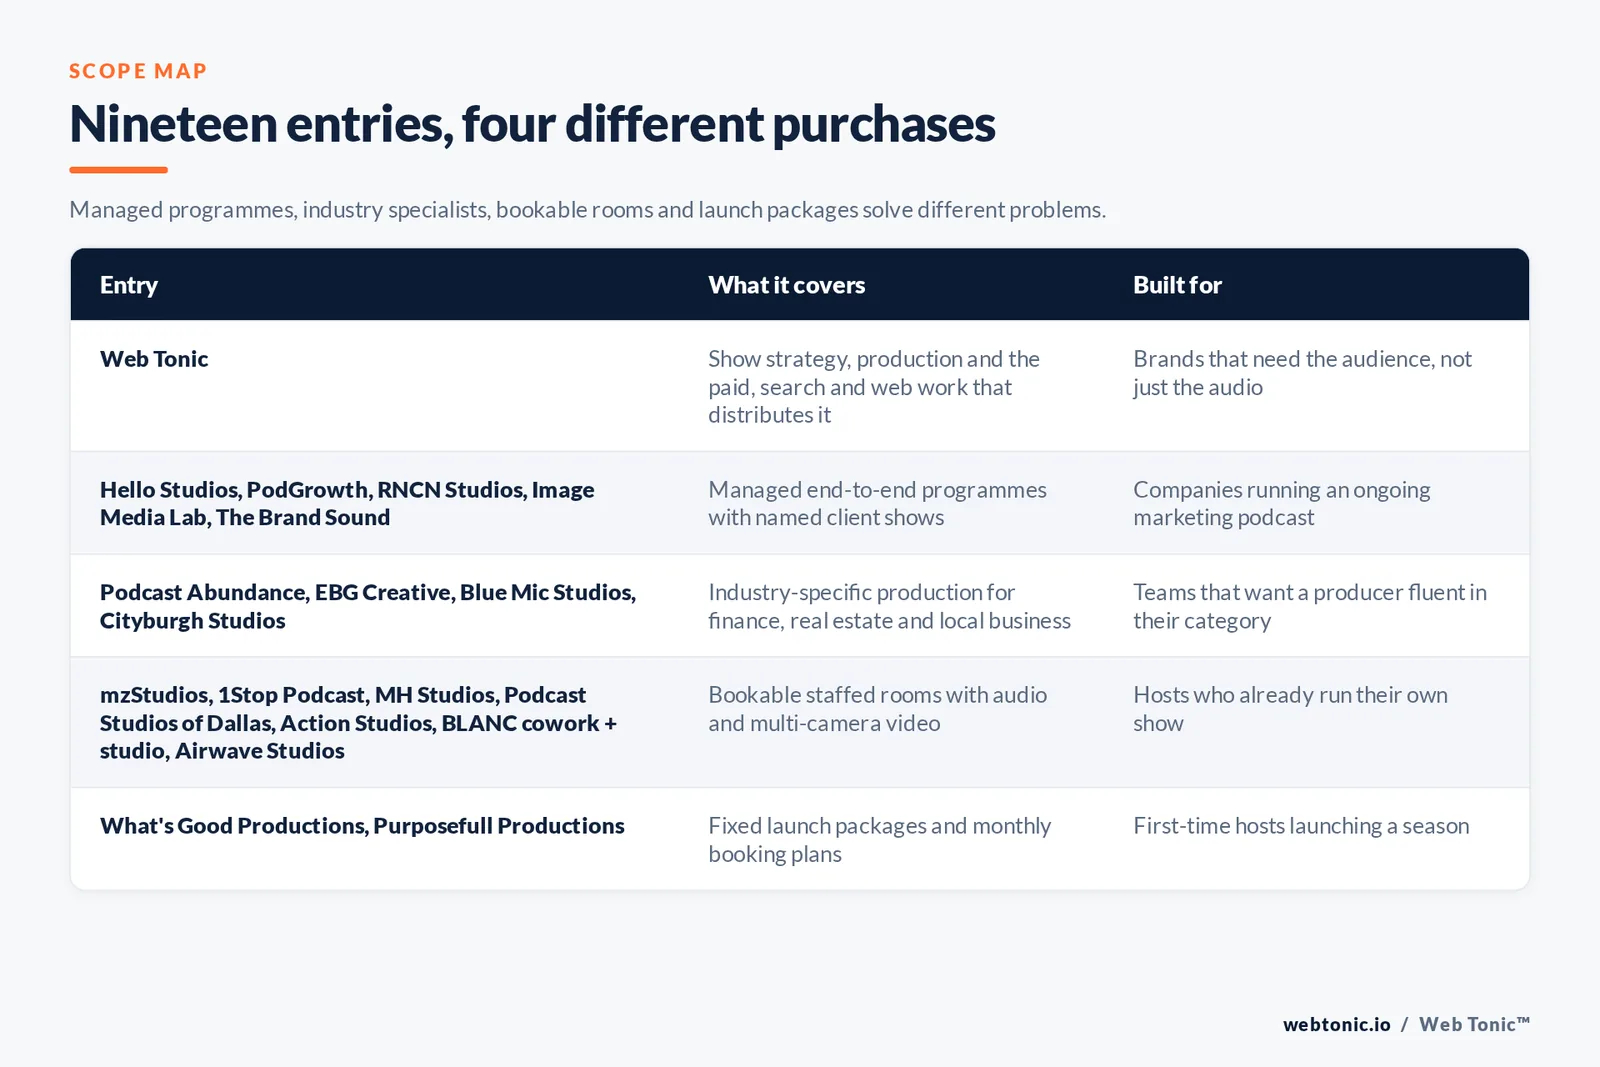Click the 'mzStudios, 1Stop Podcast' entry cell
This screenshot has width=1600, height=1067.
[358, 722]
